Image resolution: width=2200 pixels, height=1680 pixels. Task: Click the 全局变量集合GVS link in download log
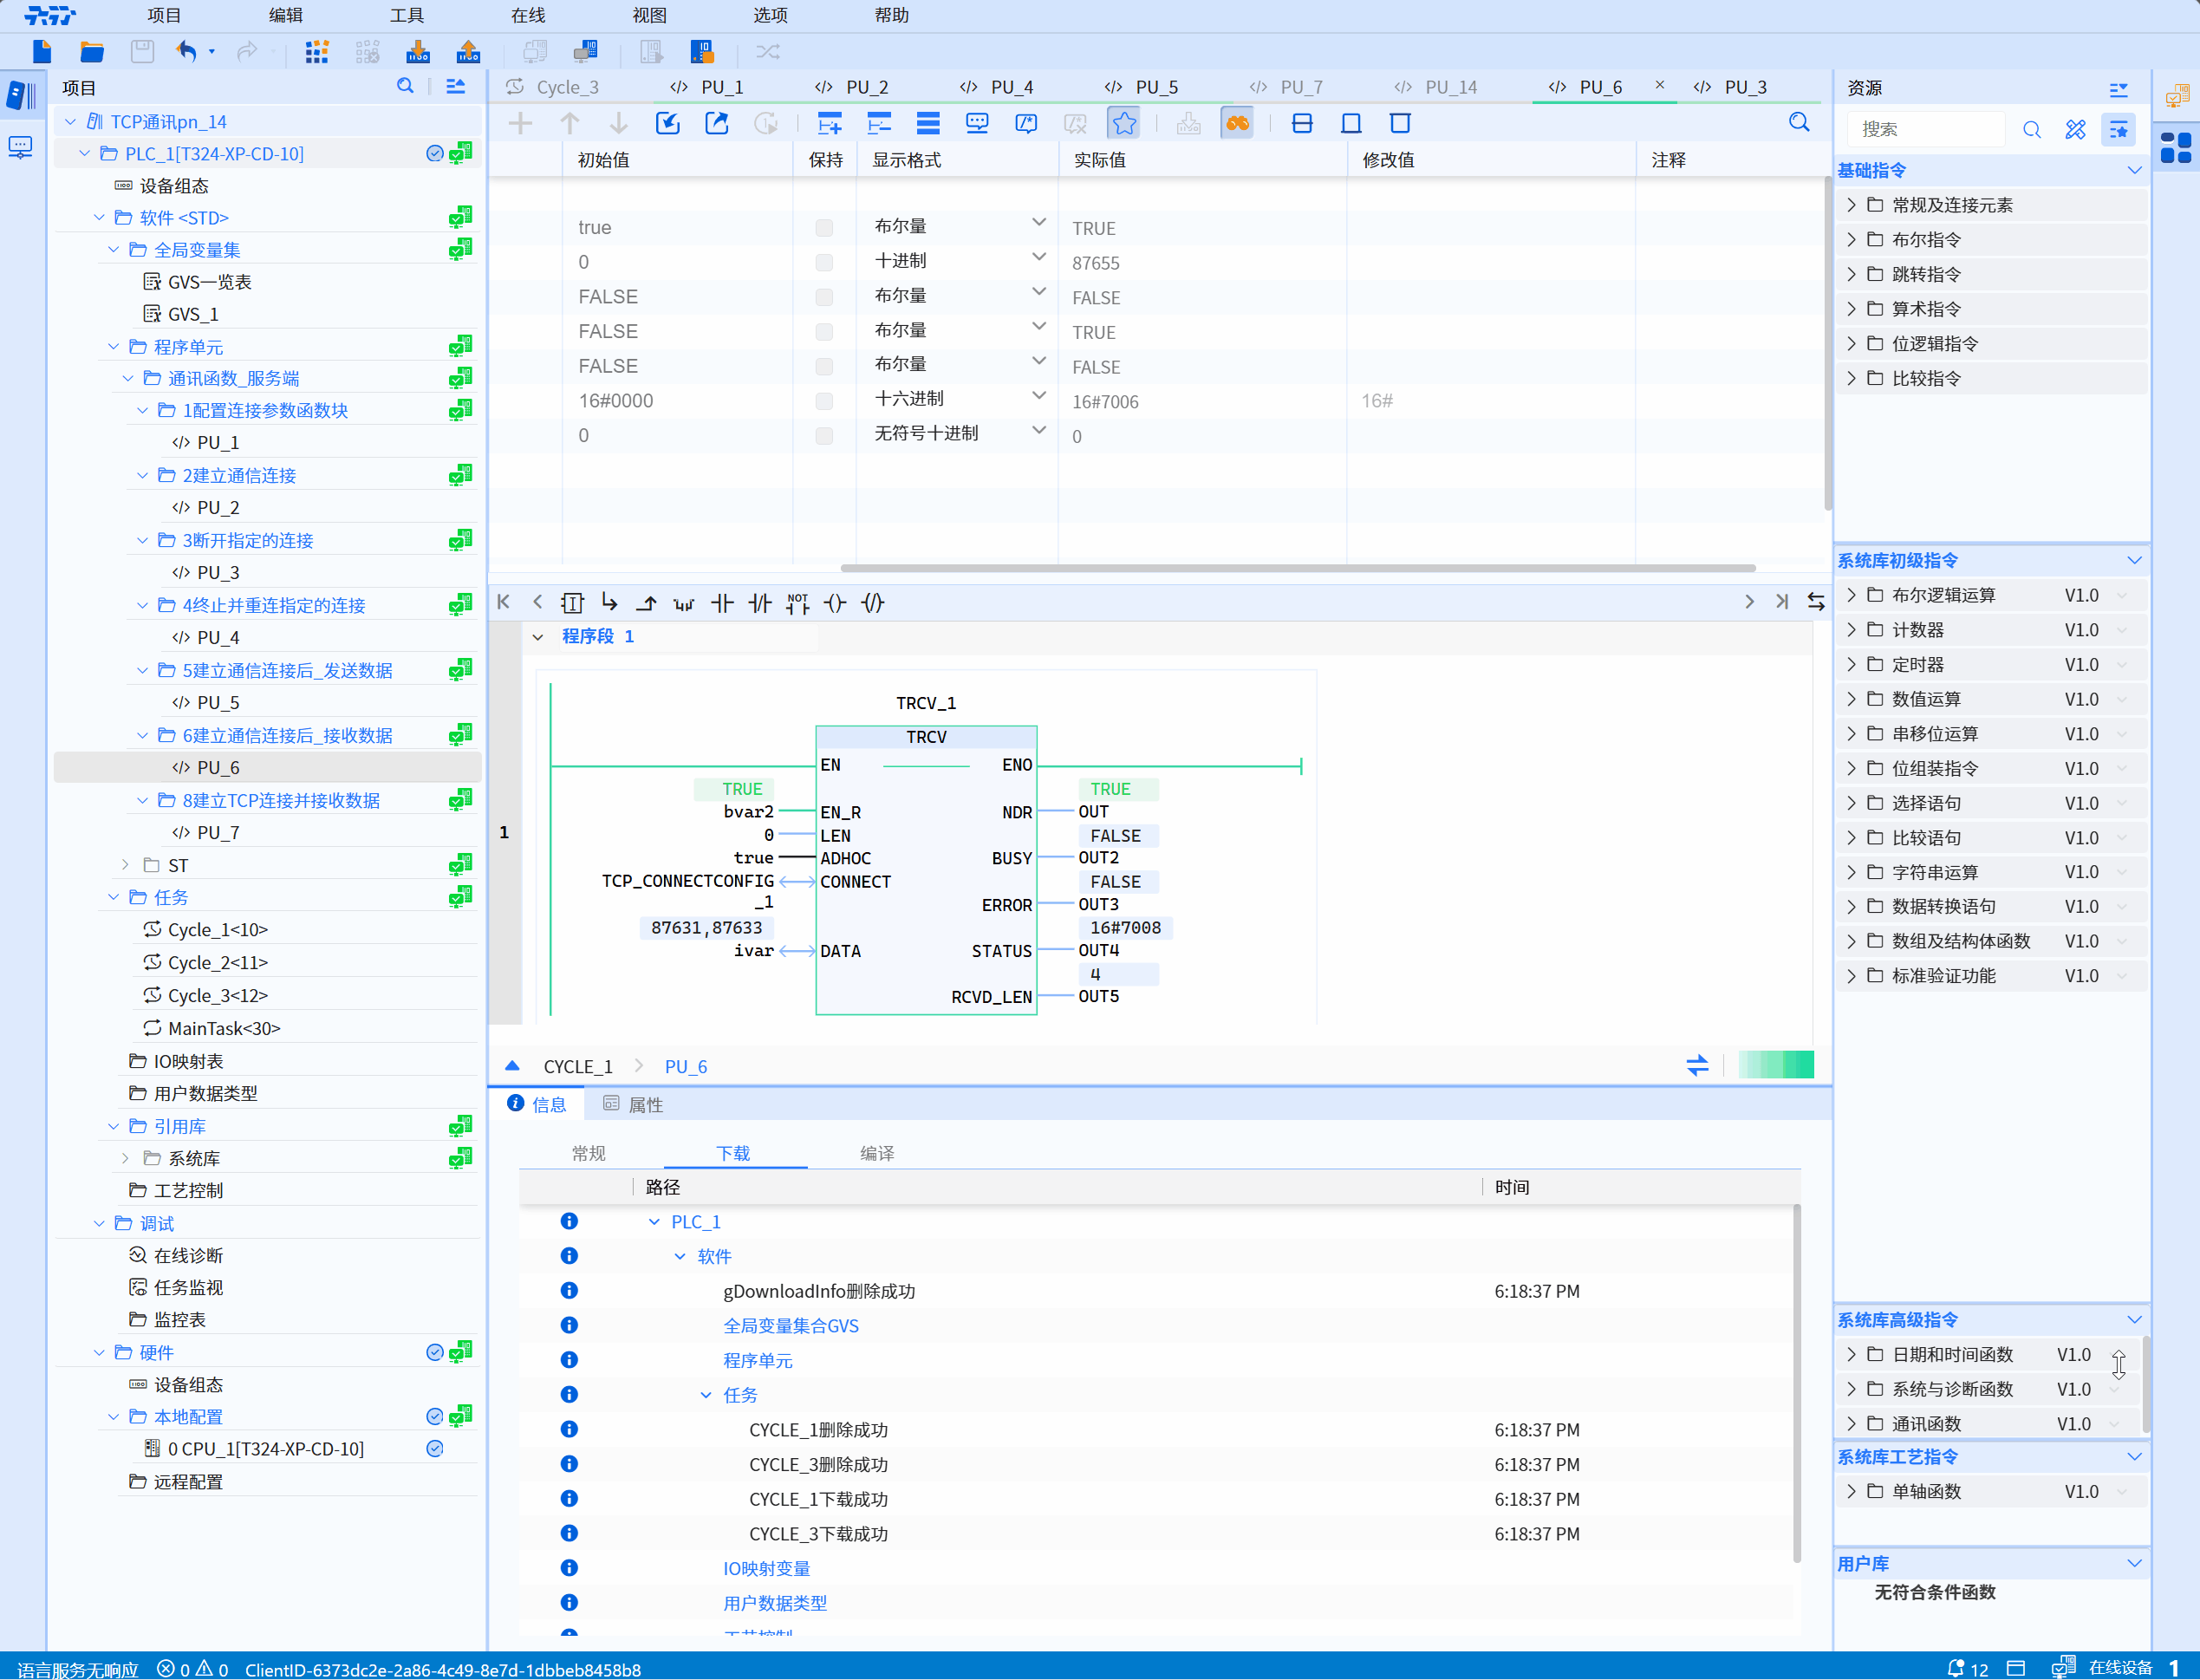[x=790, y=1325]
